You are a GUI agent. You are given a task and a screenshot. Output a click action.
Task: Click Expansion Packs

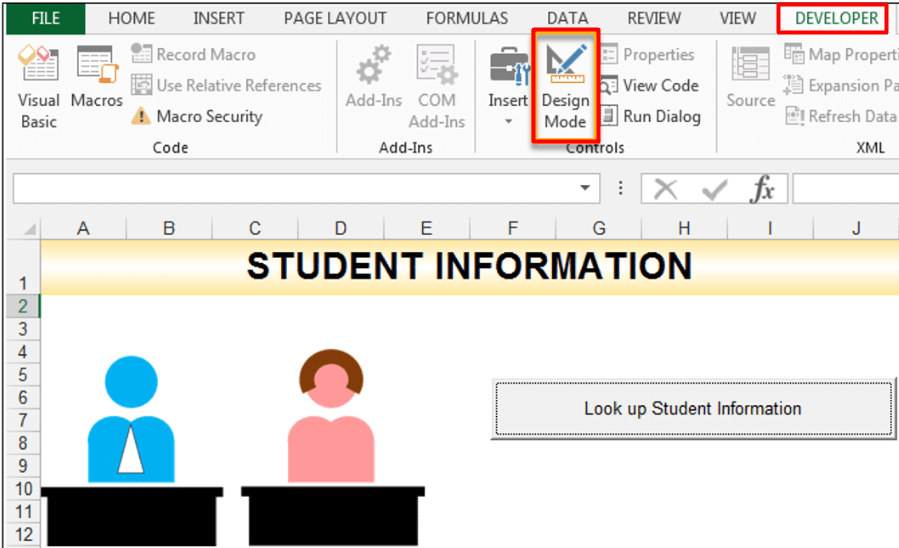(x=841, y=85)
